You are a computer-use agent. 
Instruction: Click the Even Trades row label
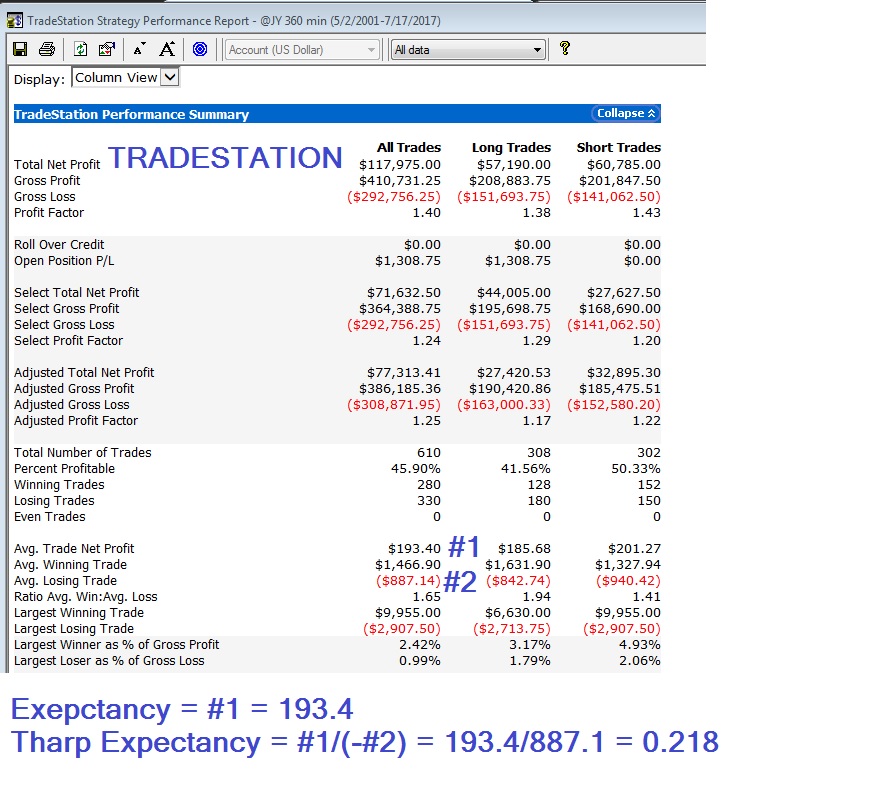[50, 517]
